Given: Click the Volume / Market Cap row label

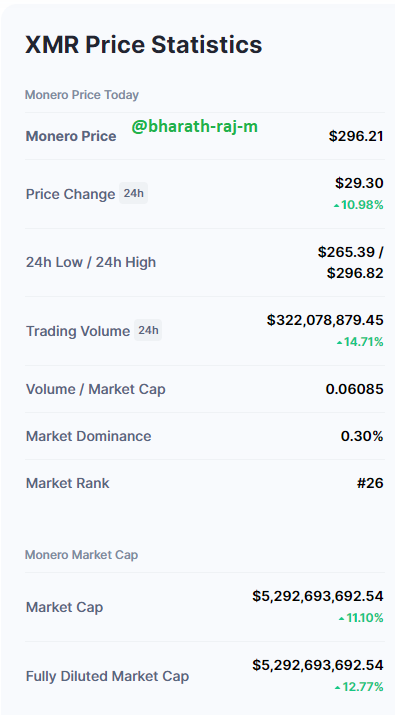Looking at the screenshot, I should point(96,389).
